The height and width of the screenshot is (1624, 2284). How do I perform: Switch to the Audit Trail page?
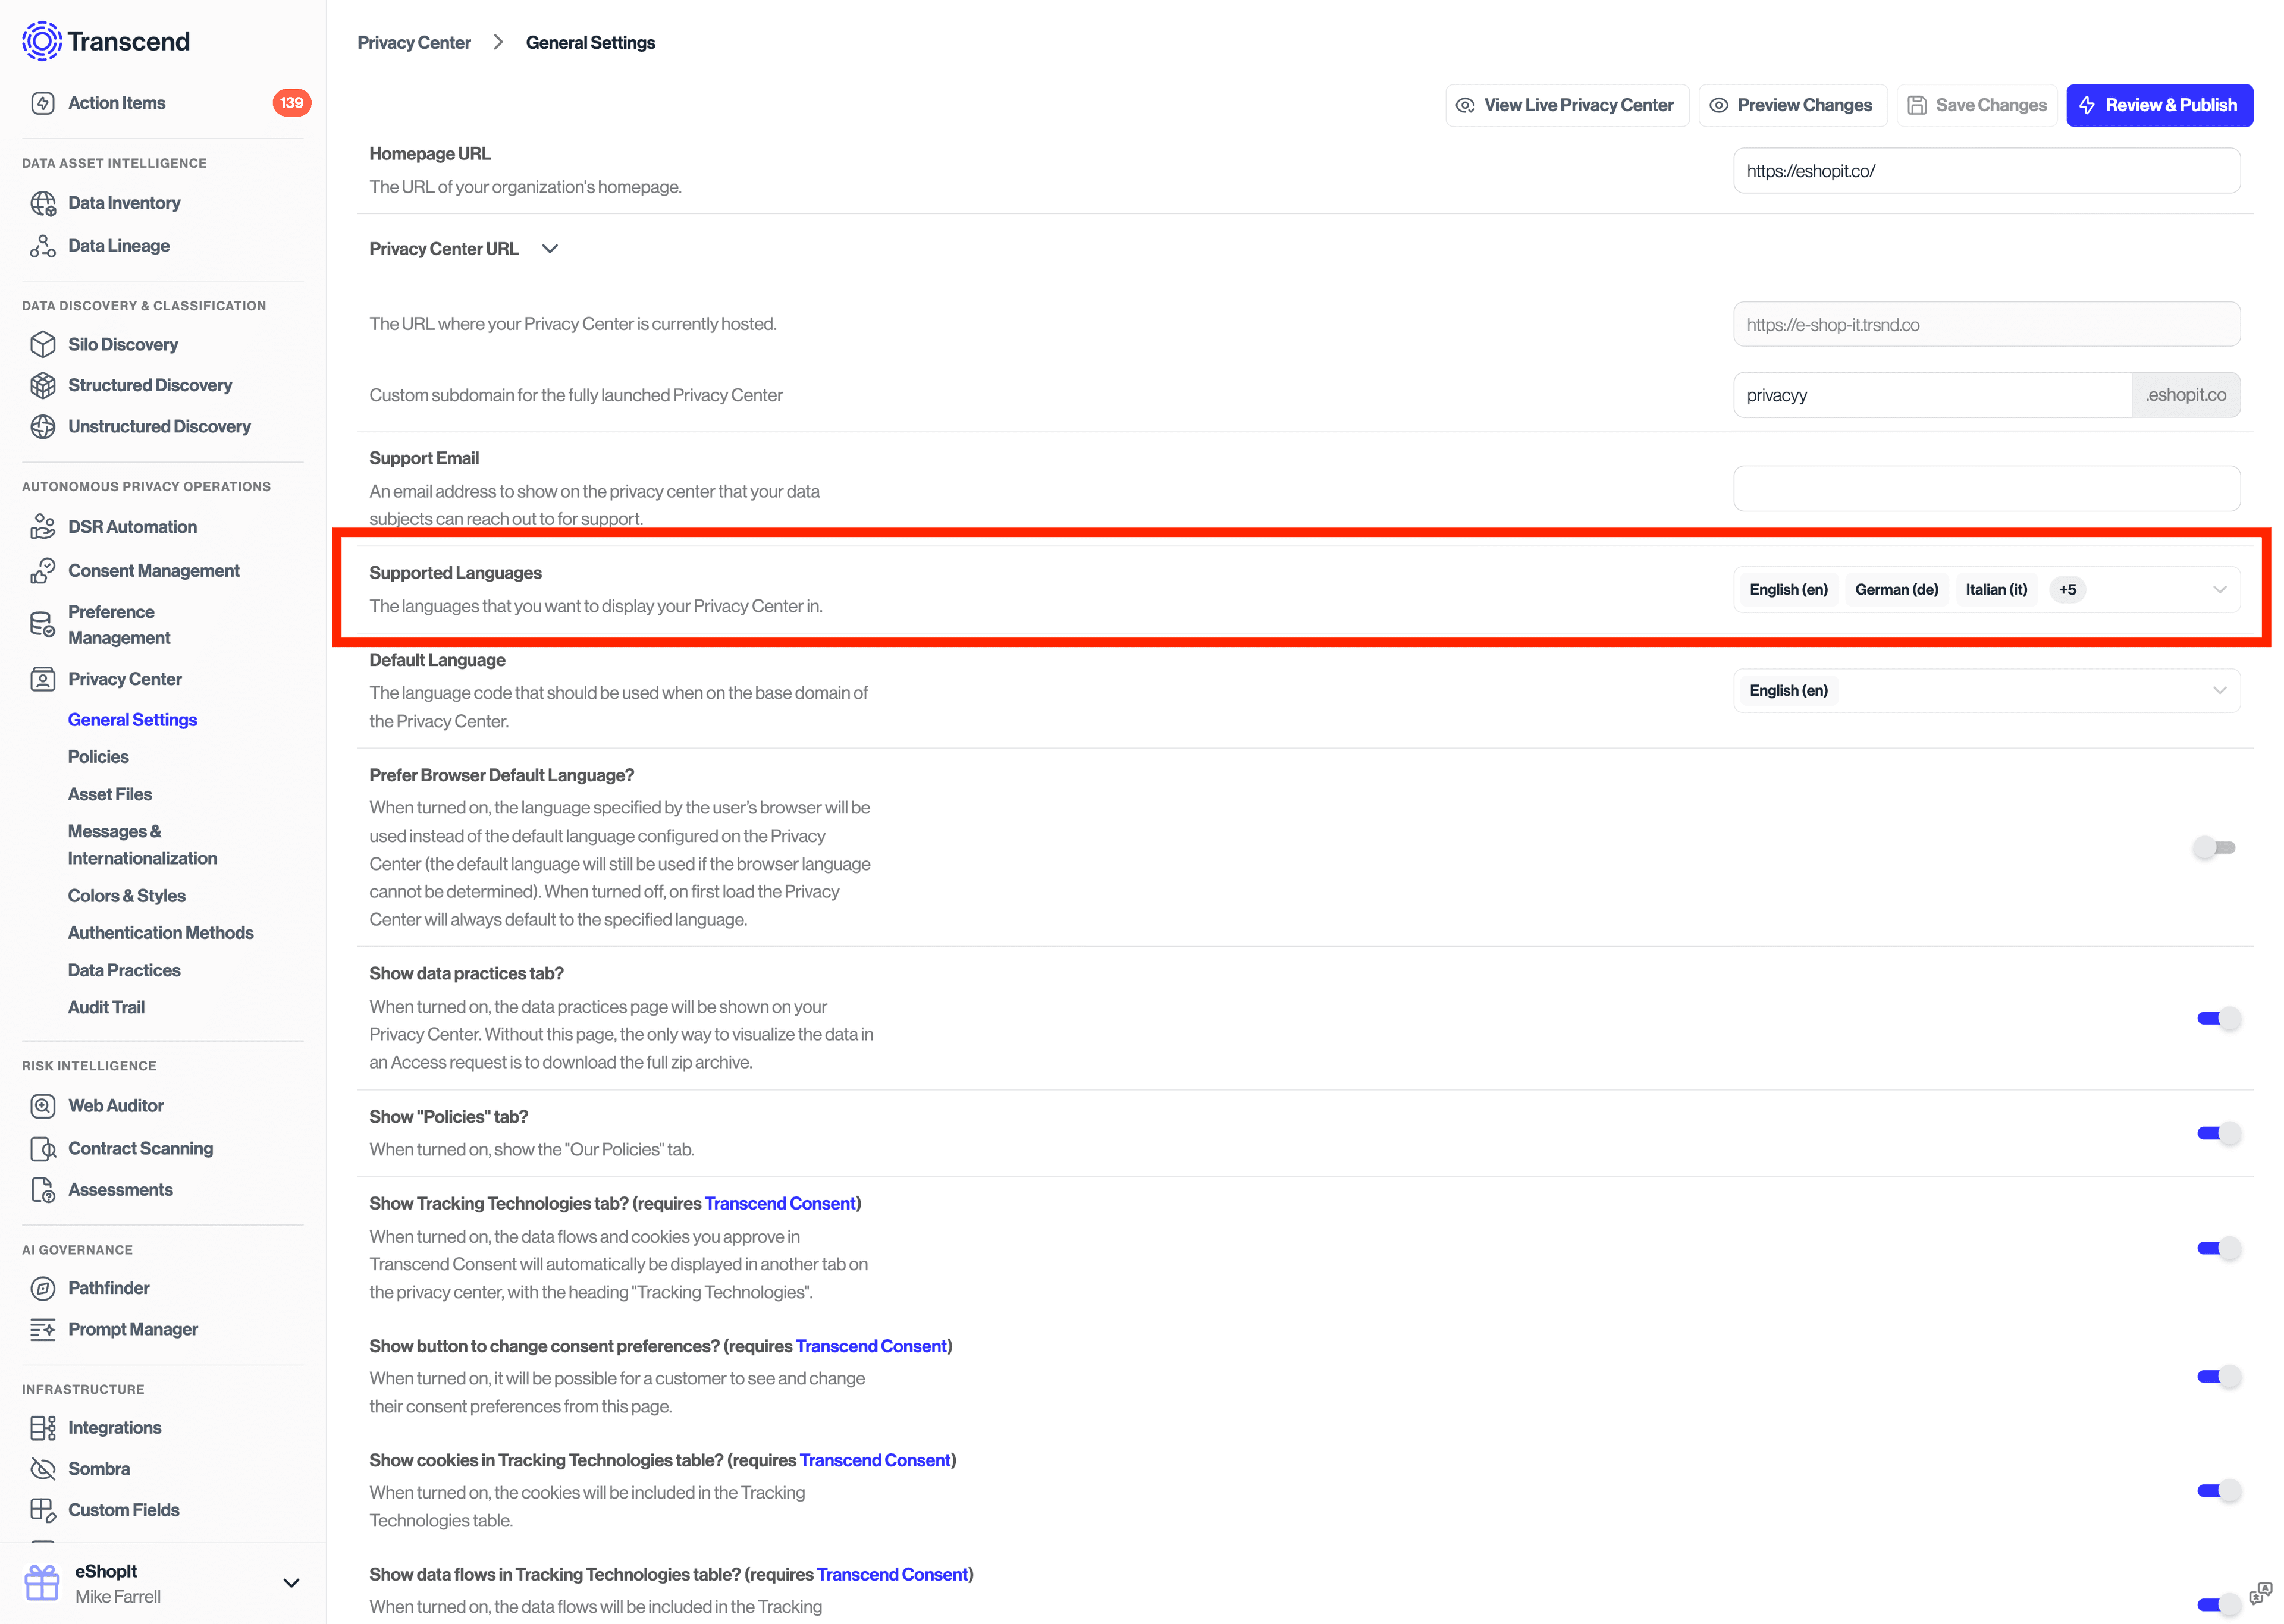coord(106,1007)
